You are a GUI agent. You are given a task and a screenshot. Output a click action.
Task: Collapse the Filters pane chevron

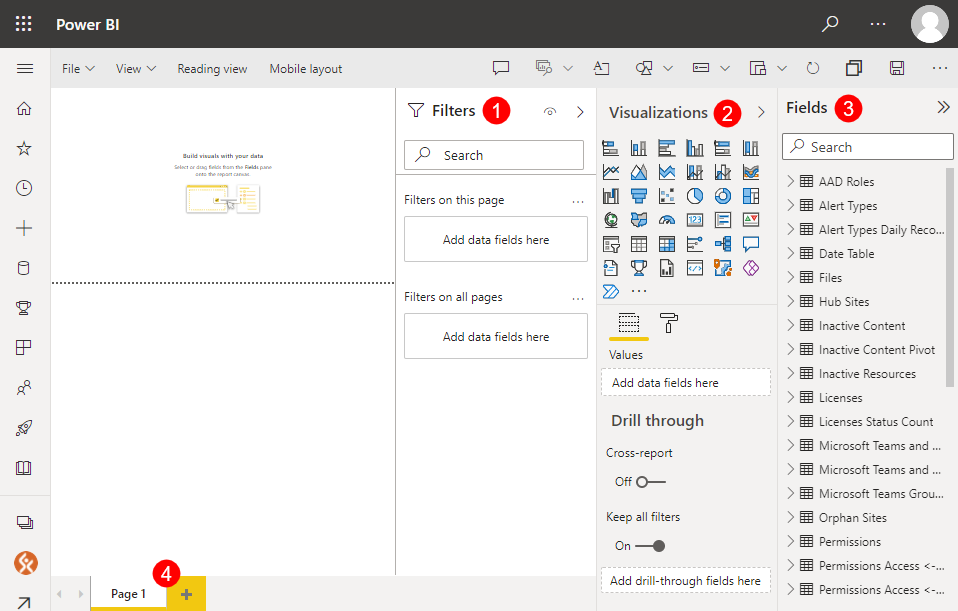tap(580, 112)
